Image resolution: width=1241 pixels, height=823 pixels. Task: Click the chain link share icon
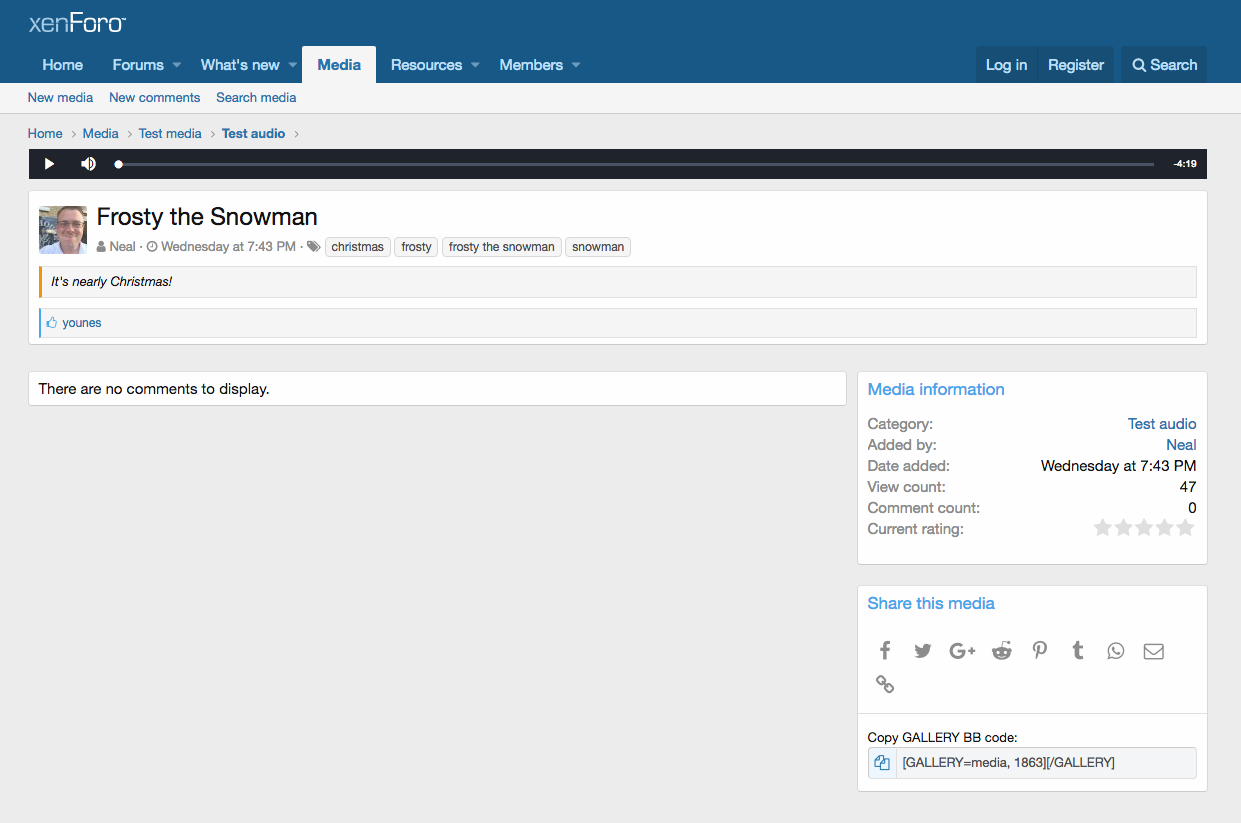point(885,684)
